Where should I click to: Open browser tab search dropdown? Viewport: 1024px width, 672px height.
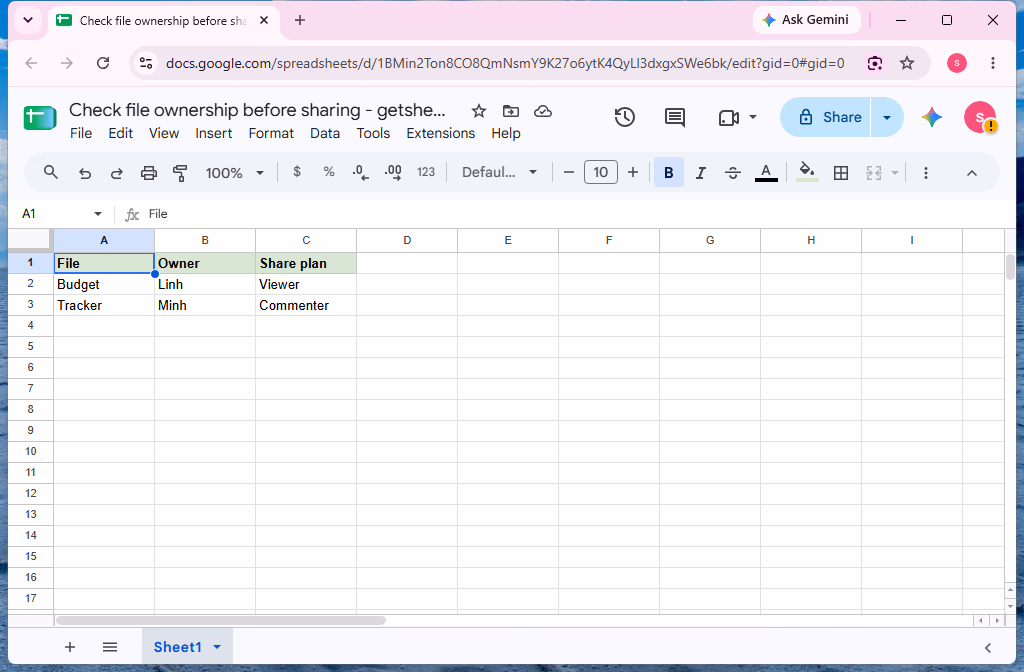click(28, 20)
